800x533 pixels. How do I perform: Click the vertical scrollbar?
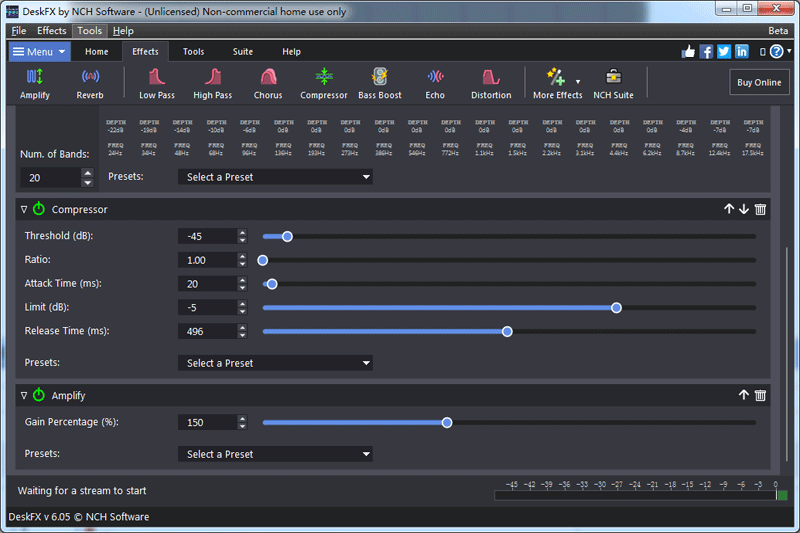pyautogui.click(x=787, y=352)
